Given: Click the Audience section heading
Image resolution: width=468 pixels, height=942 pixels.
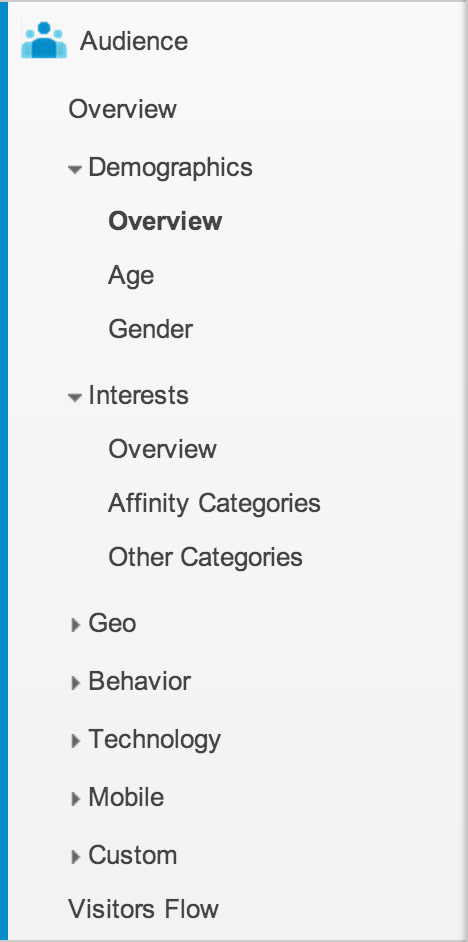Looking at the screenshot, I should point(134,41).
